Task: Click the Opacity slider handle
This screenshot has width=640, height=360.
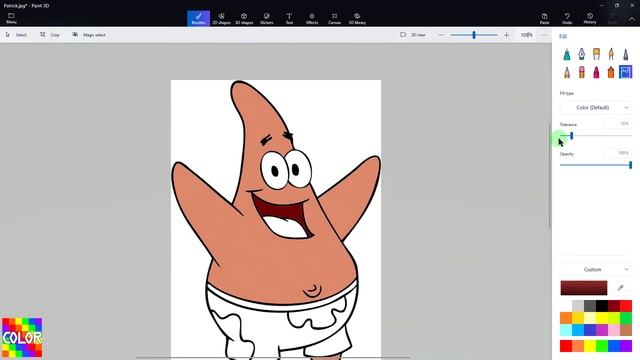Action: [631, 165]
